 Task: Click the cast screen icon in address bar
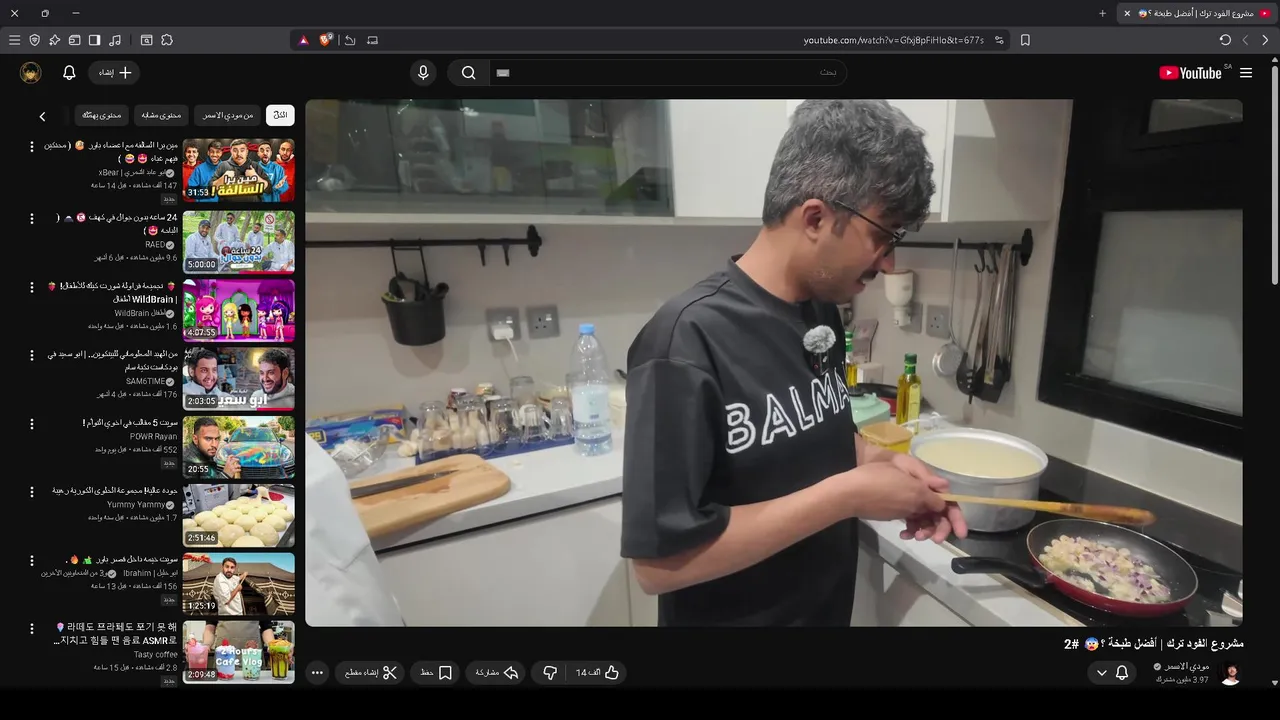pos(373,40)
